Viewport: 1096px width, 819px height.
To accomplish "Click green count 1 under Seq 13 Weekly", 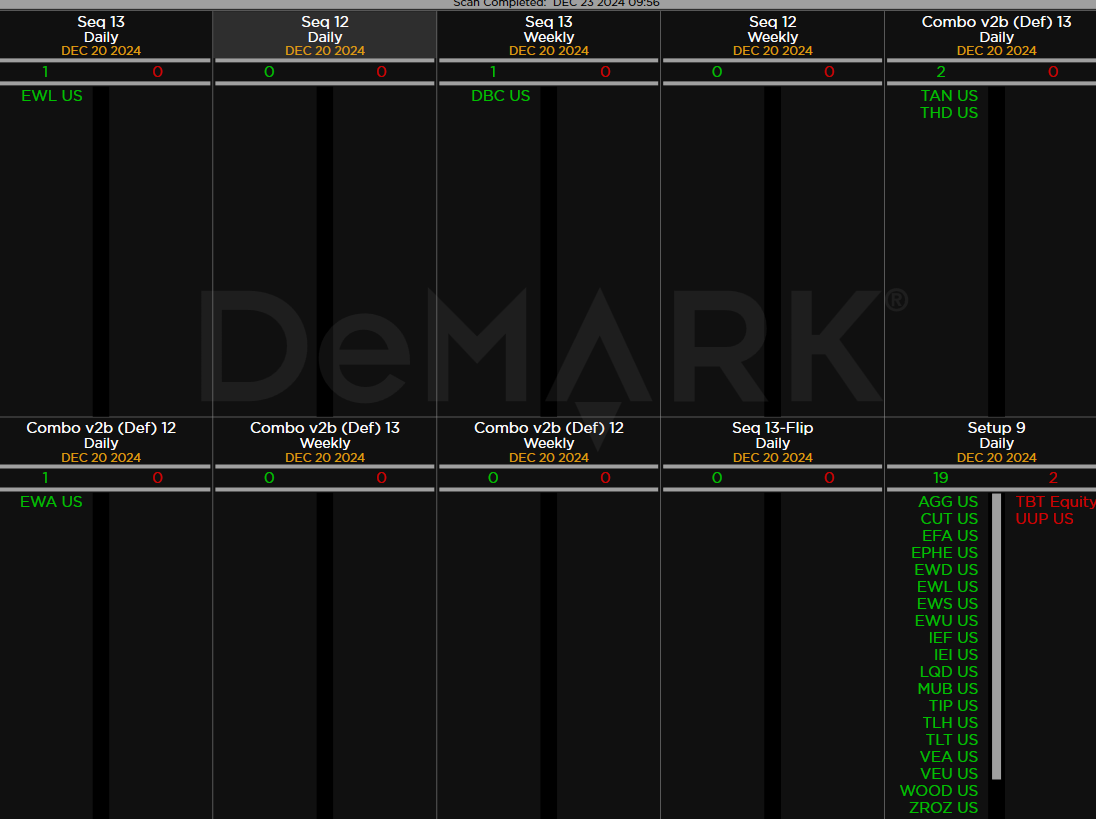I will [x=493, y=72].
